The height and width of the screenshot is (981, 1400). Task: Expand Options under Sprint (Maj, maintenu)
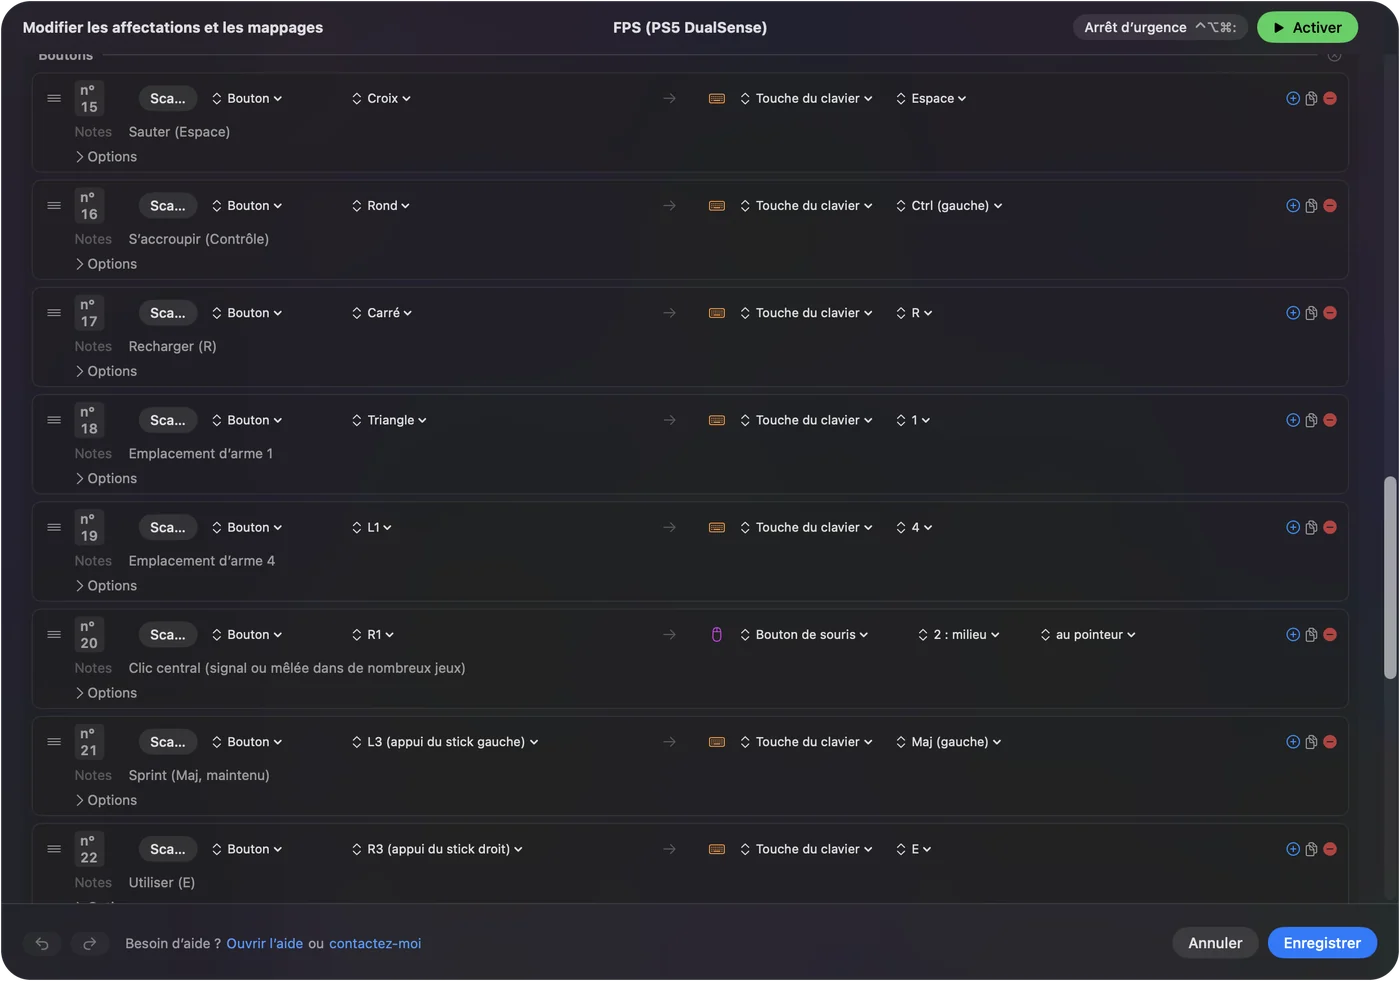coord(106,800)
